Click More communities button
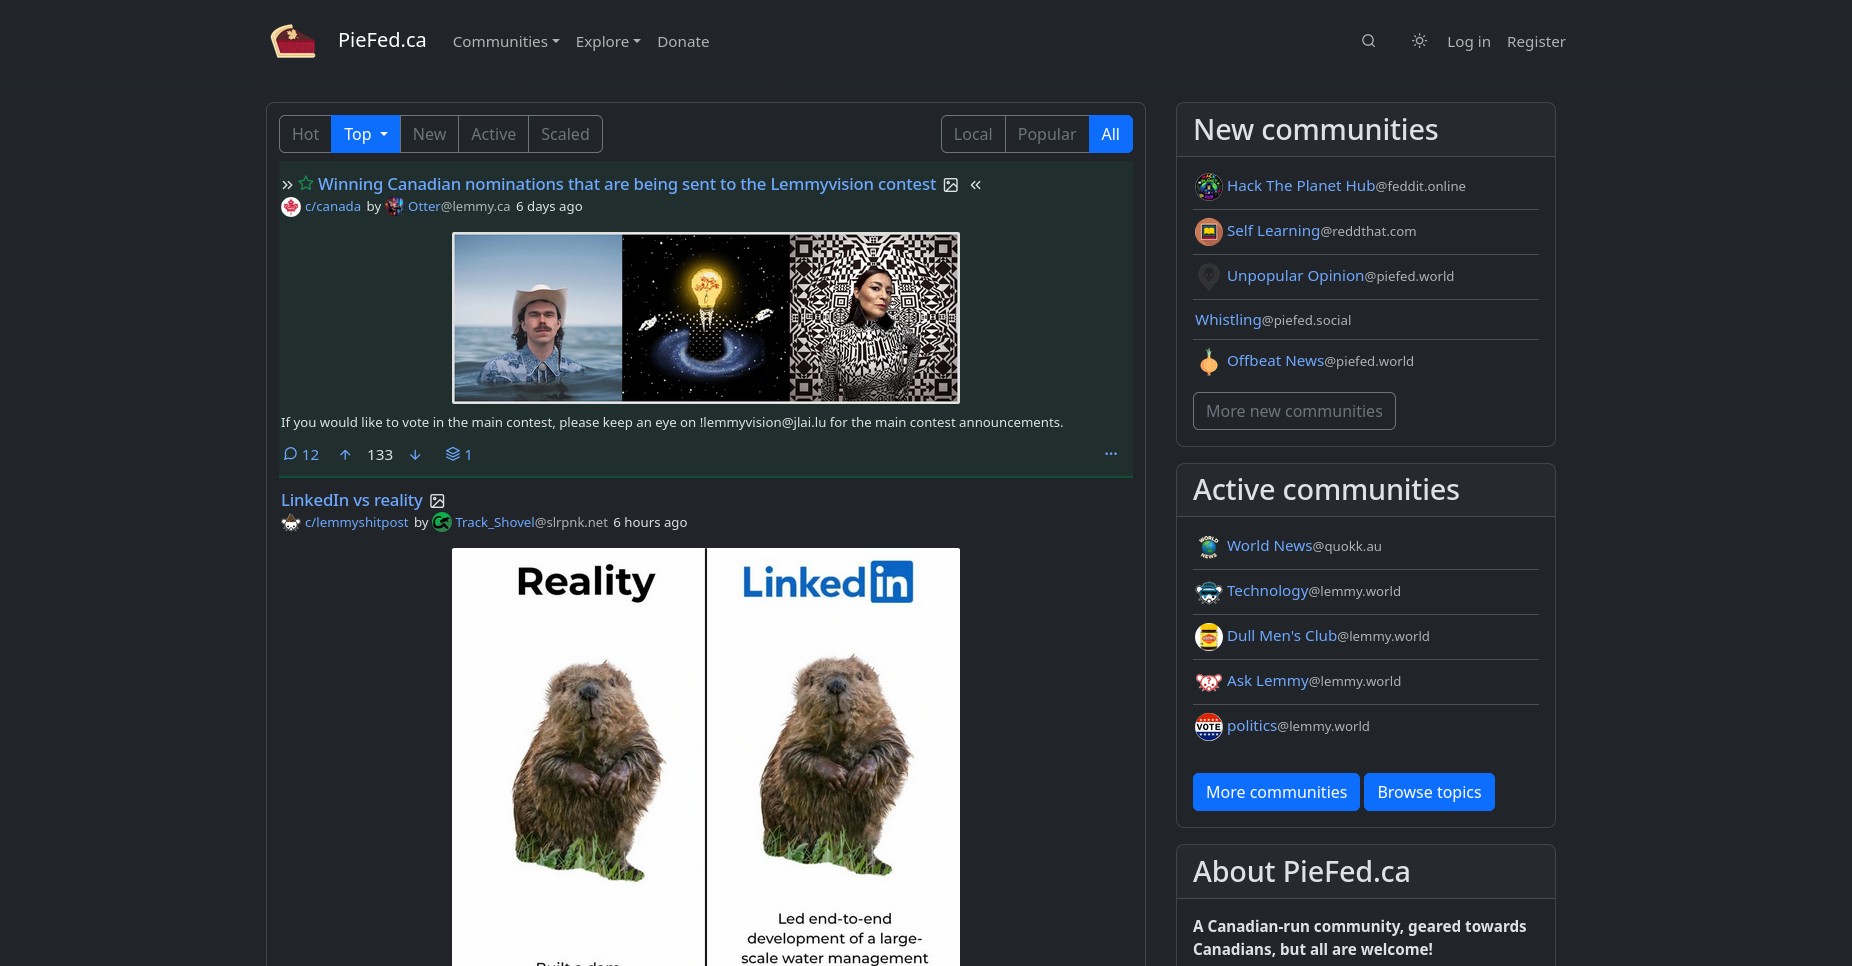Screen dimensions: 1852x966 click(1276, 792)
